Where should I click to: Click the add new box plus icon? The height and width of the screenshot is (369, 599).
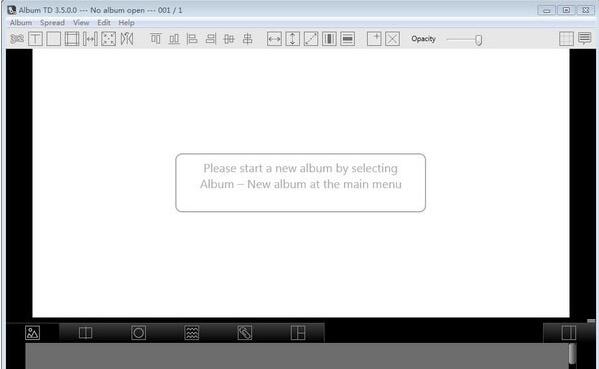[x=374, y=39]
